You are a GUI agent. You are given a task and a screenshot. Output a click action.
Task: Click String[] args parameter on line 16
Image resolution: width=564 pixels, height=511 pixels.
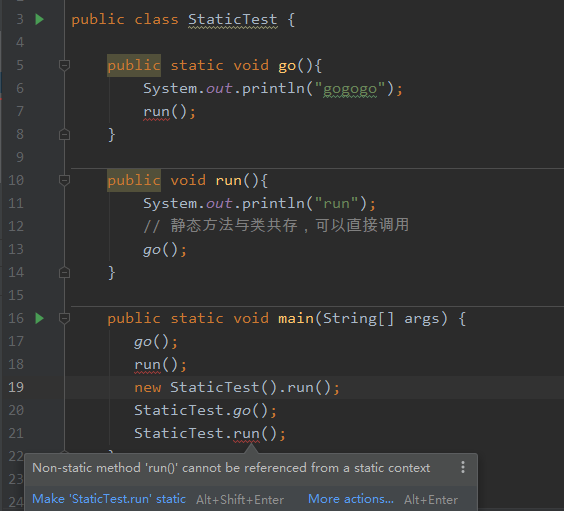click(381, 319)
